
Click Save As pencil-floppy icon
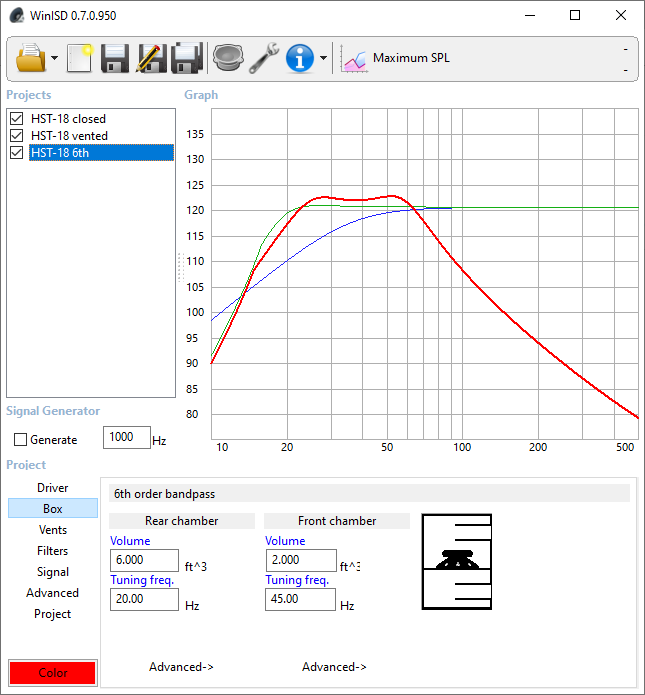[x=151, y=58]
